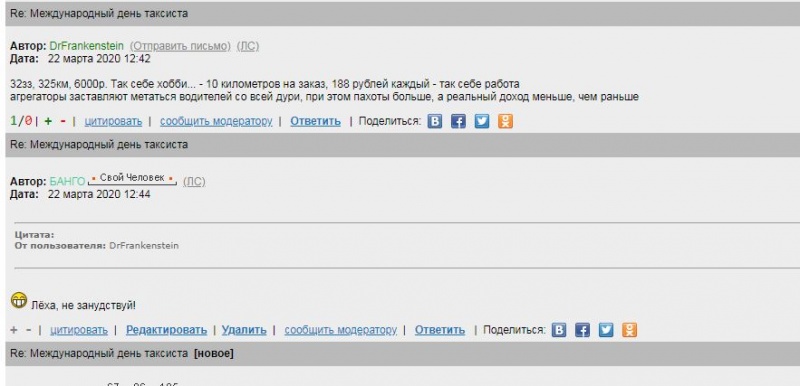800x386 pixels.
Task: Click the '1/0' rating score
Action: coord(21,121)
